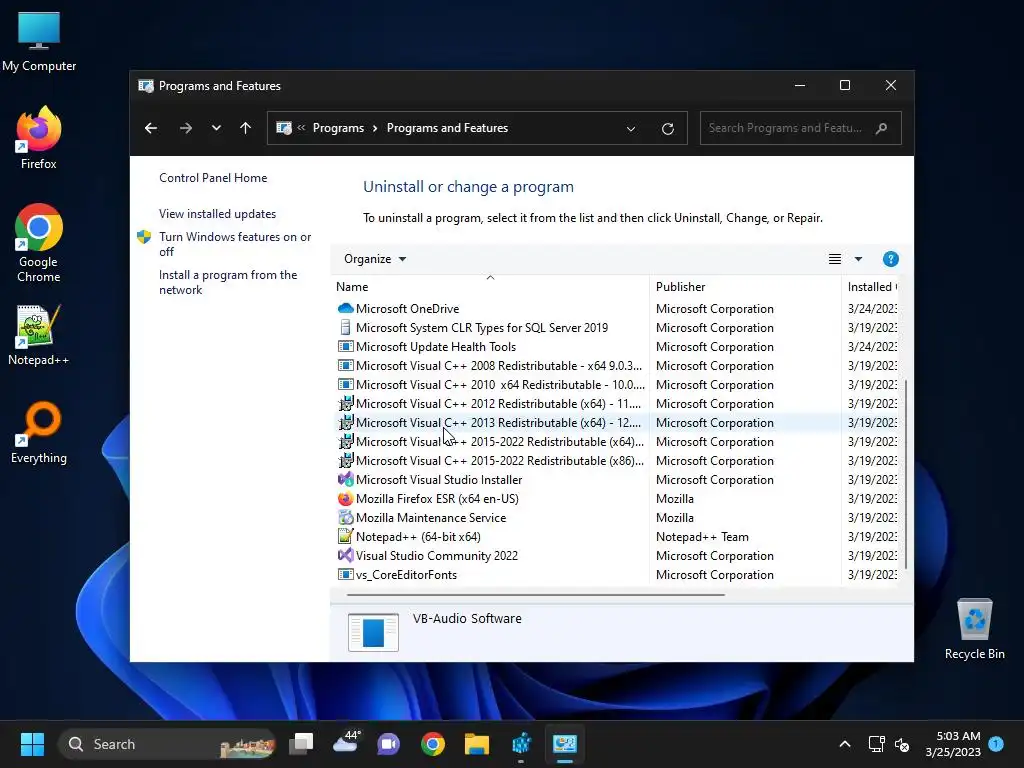Open Control Panel Home link
Screen dimensions: 1024x768
pyautogui.click(x=213, y=178)
